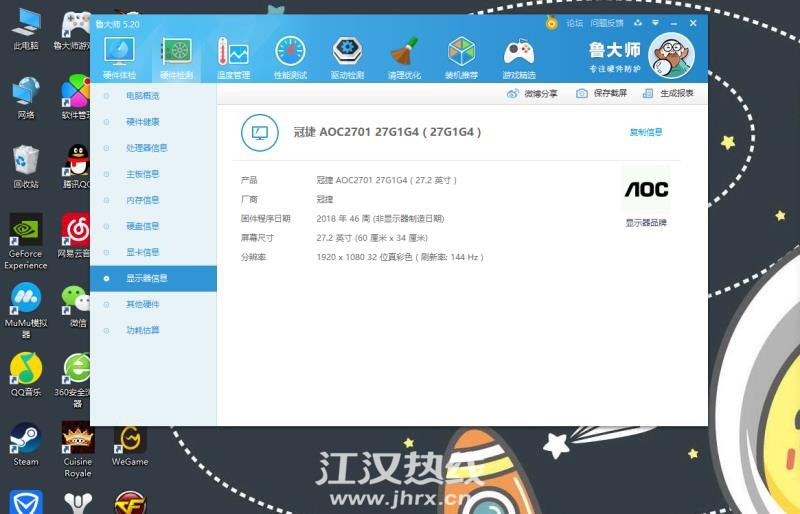This screenshot has width=800, height=514.
Task: Click the 产品 value 冠捷 AOC2701 27G1G4 ( 27.2 英寸 )
Action: pos(386,180)
